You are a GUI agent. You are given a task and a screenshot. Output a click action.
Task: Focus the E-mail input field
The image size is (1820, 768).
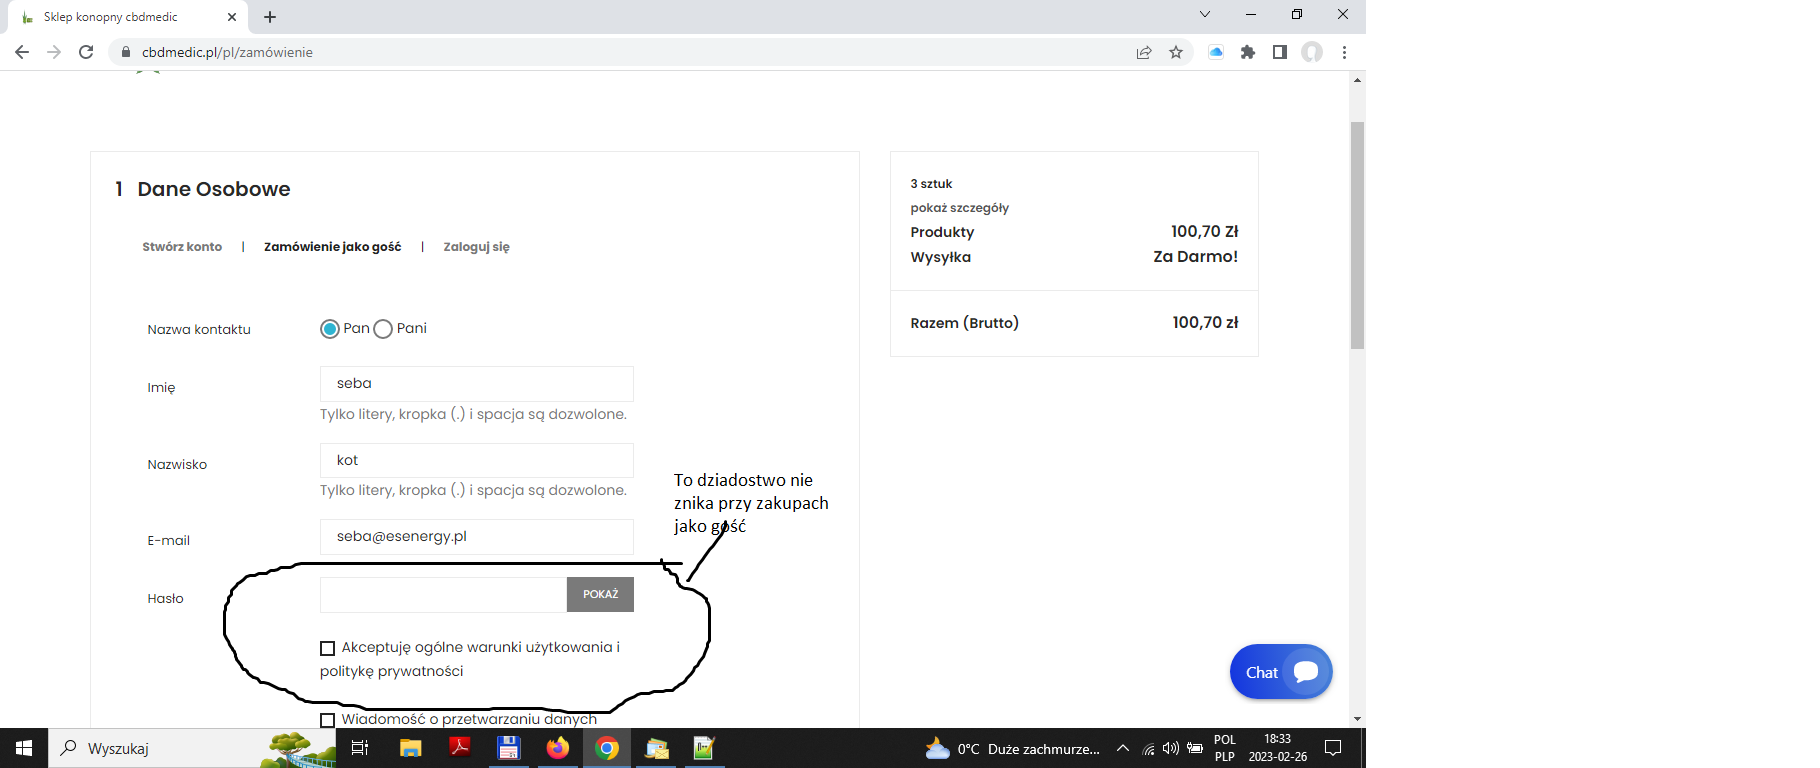point(477,537)
